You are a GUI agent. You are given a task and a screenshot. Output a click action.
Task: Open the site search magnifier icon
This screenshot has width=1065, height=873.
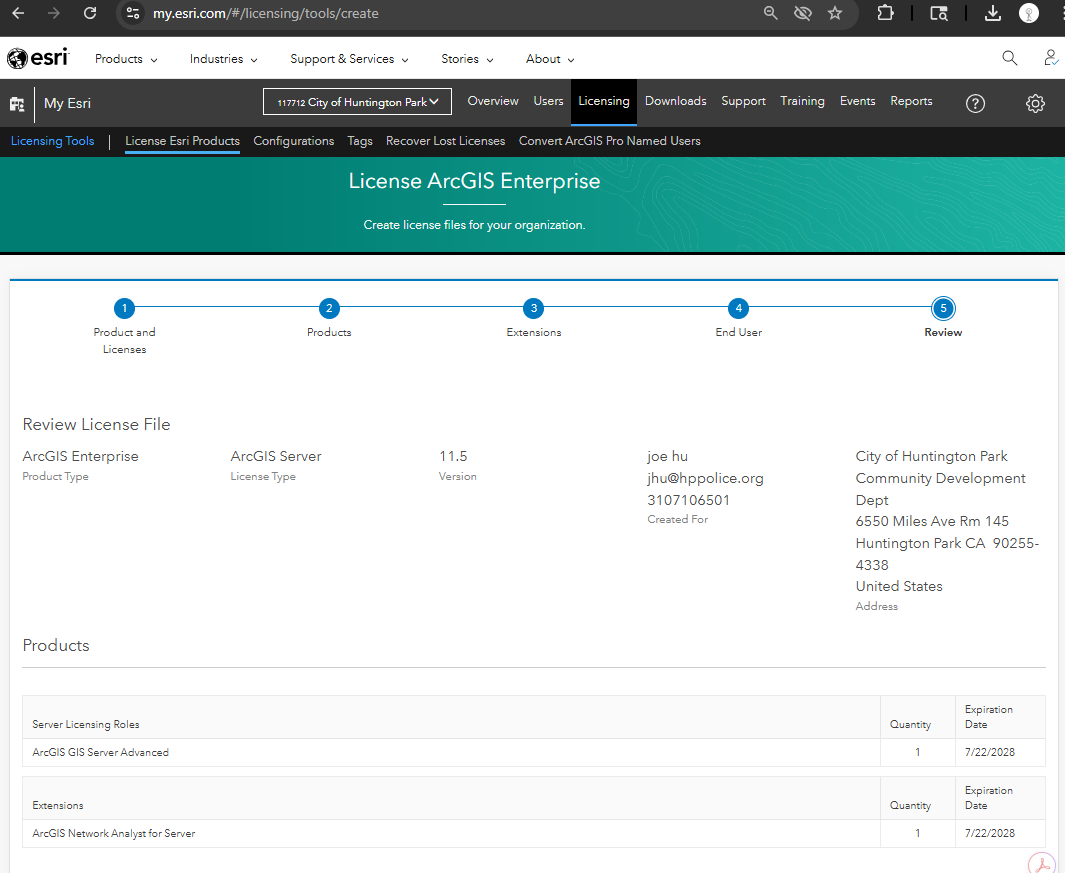click(x=1009, y=58)
